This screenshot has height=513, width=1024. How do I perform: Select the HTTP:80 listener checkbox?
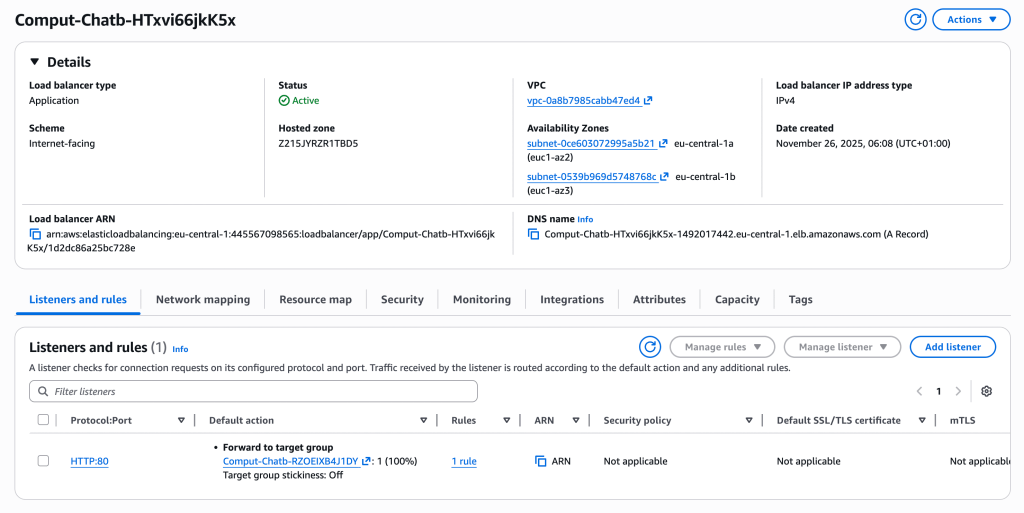point(43,460)
